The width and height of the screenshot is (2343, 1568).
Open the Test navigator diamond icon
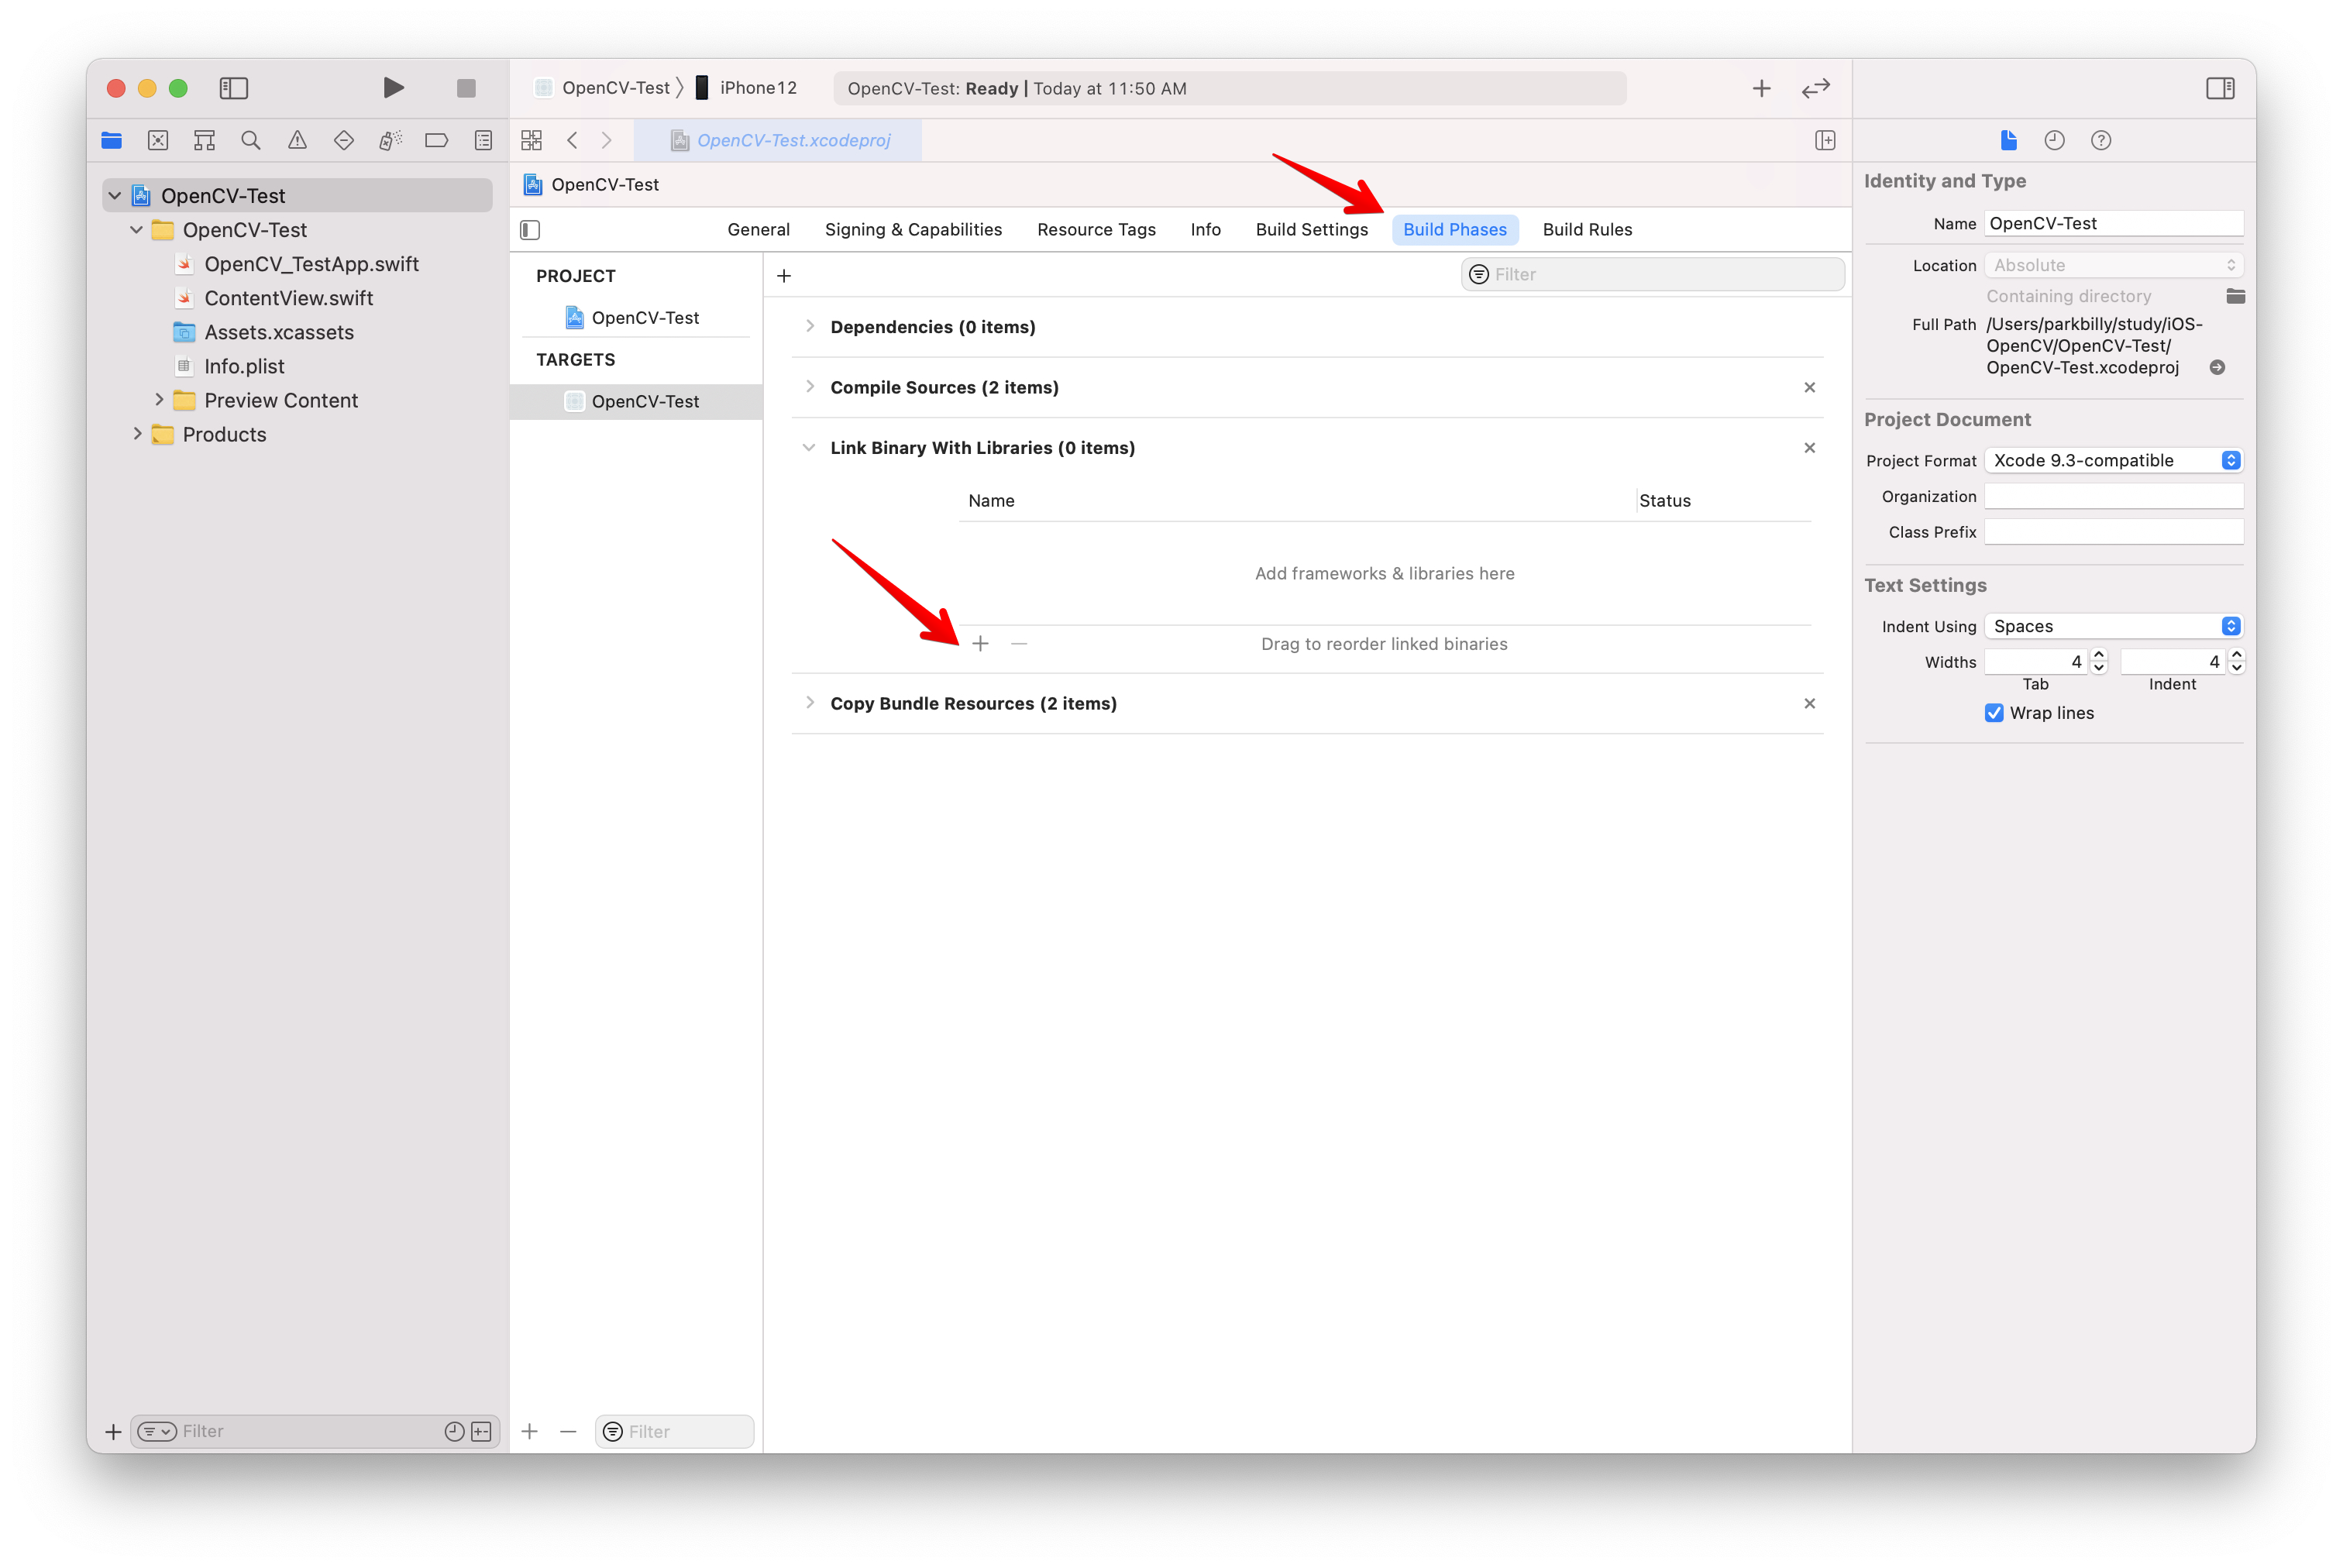[x=344, y=140]
